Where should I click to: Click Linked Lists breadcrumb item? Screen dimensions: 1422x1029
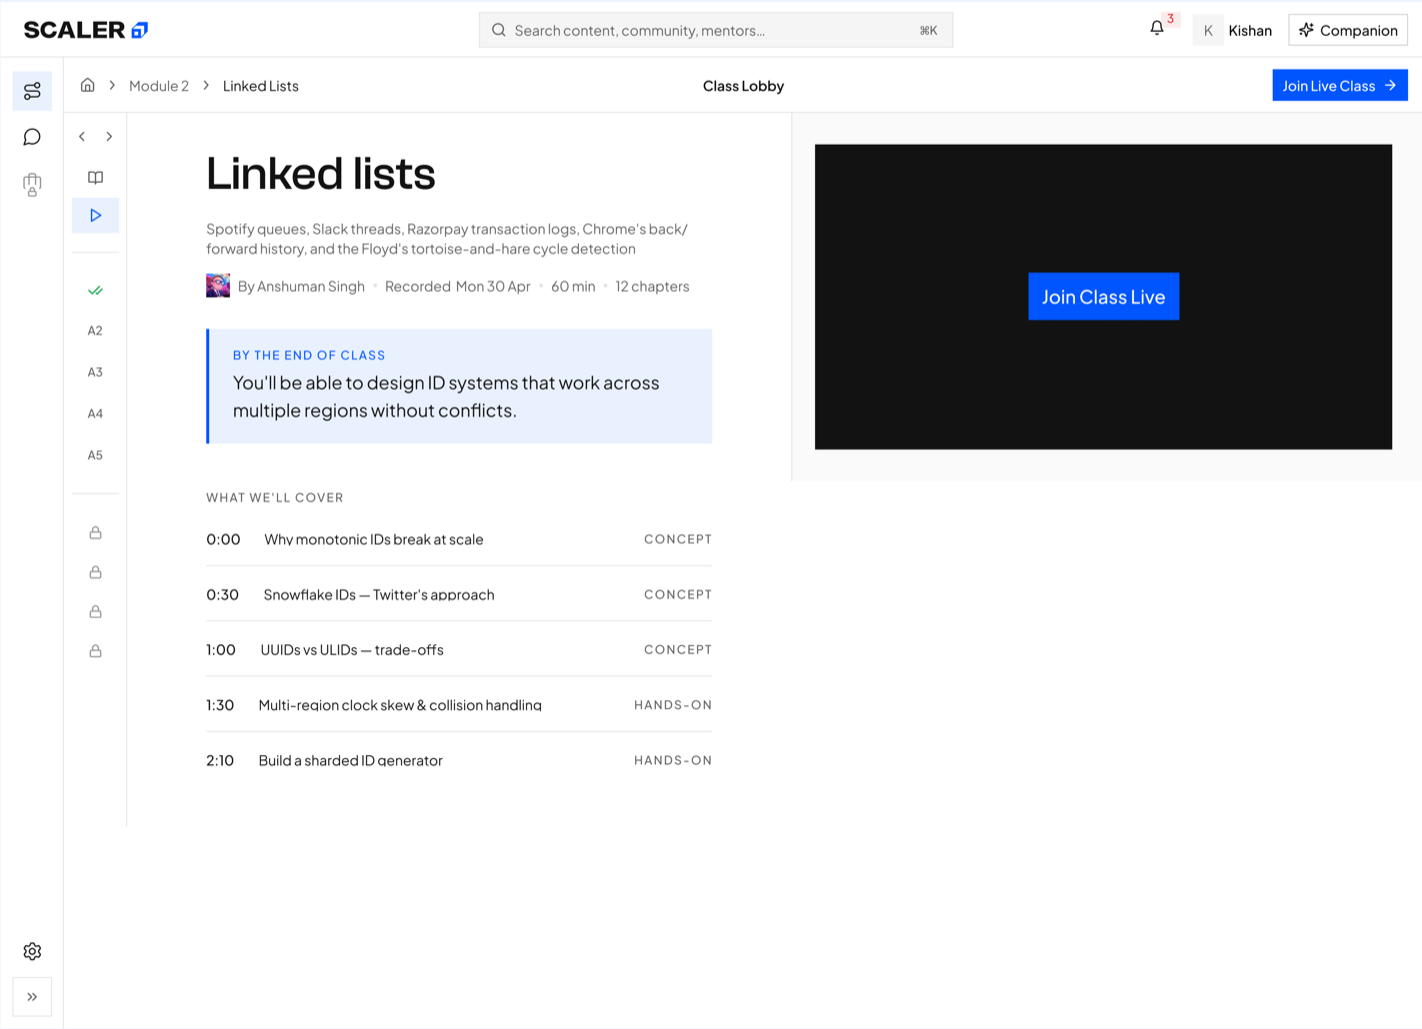coord(261,86)
